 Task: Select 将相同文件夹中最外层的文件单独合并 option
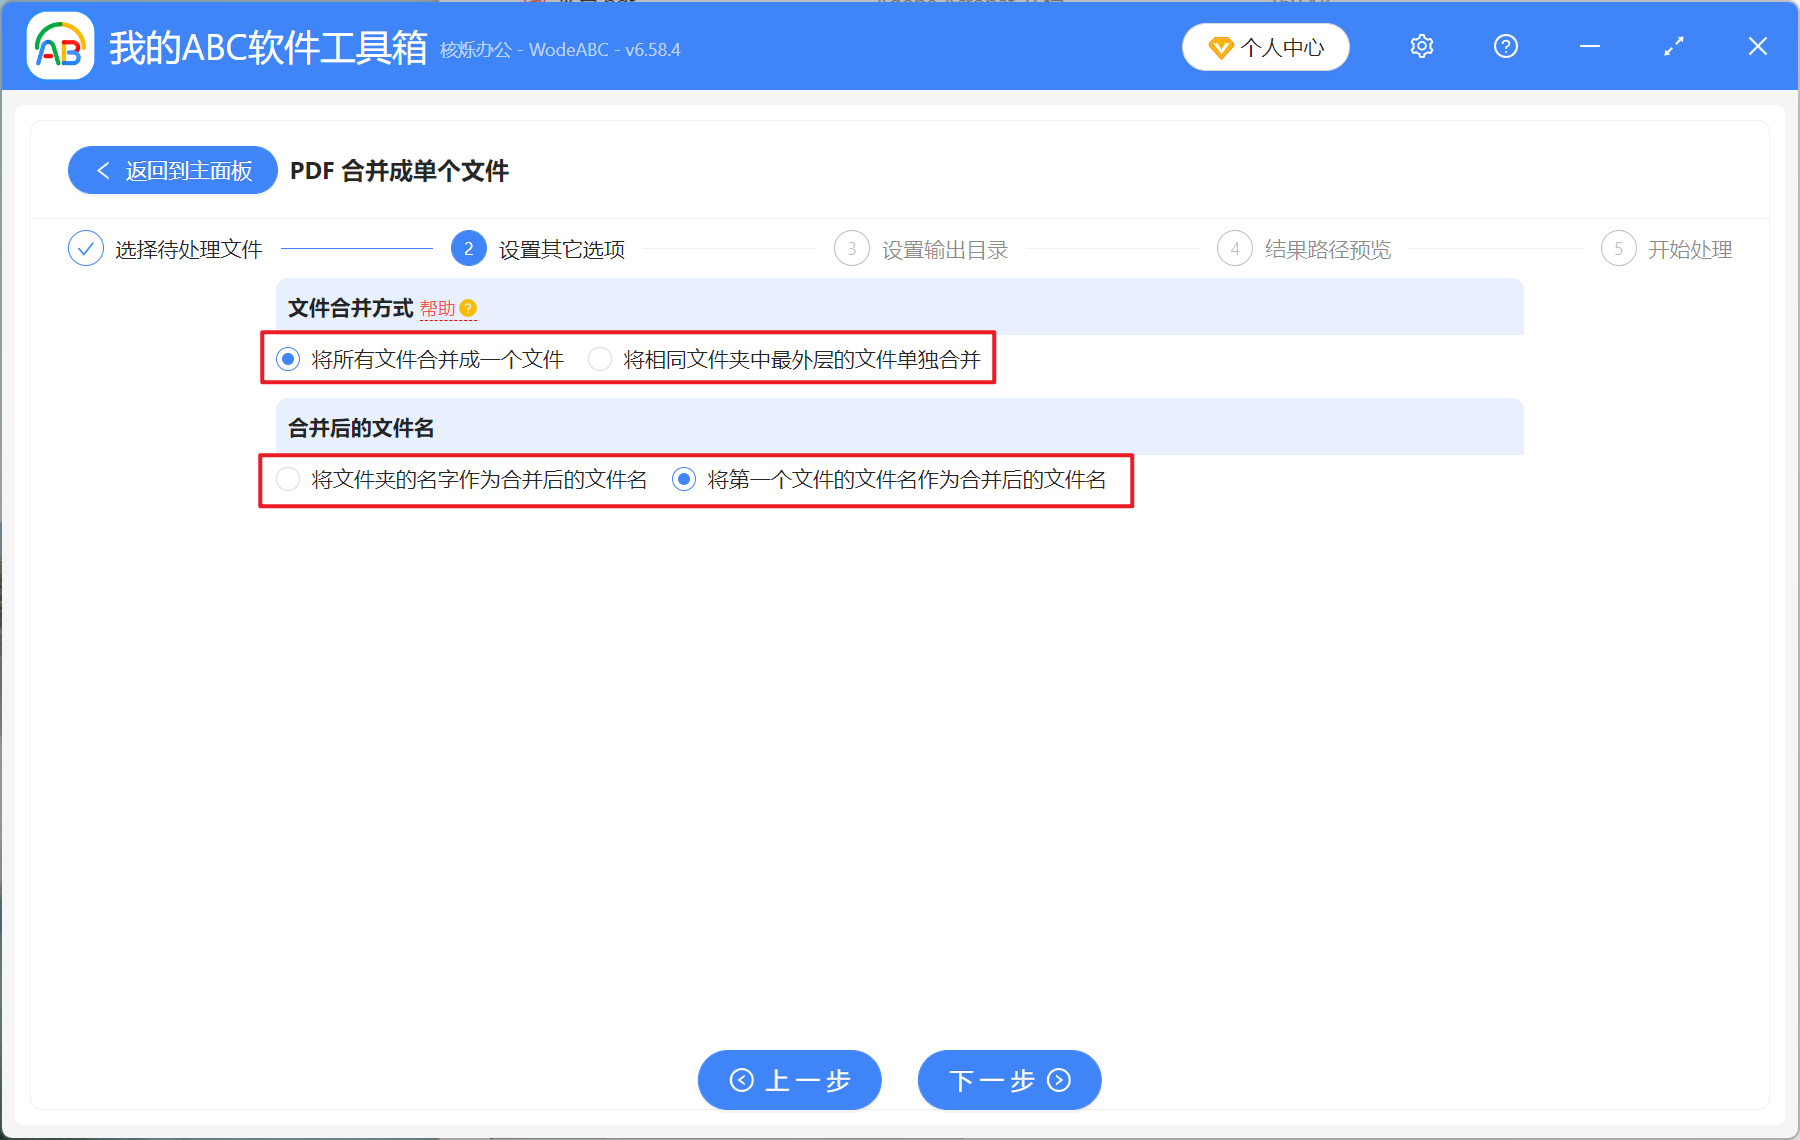point(600,359)
